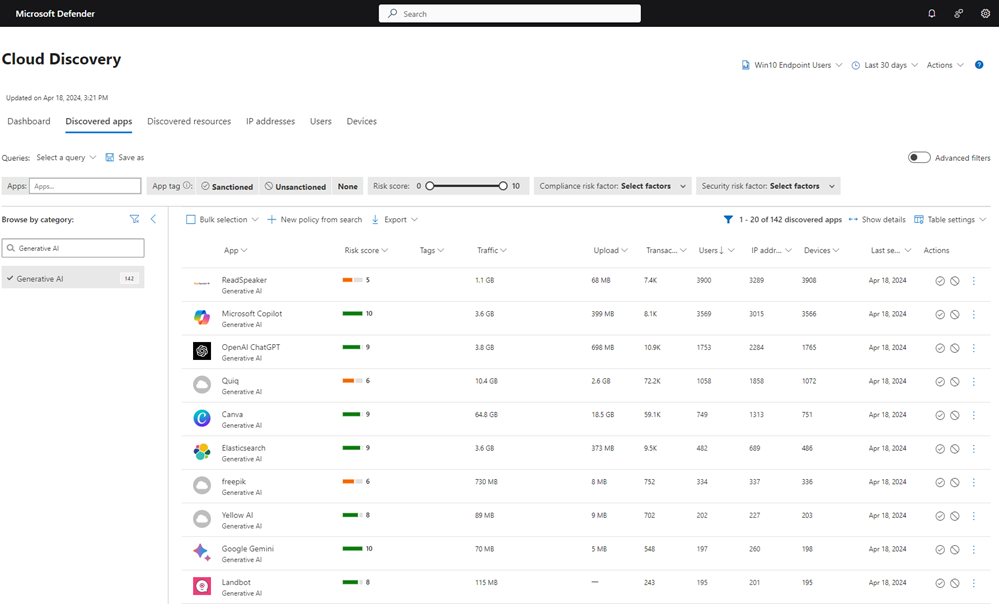The image size is (999, 604).
Task: Open the IP addresses tab
Action: coord(270,121)
